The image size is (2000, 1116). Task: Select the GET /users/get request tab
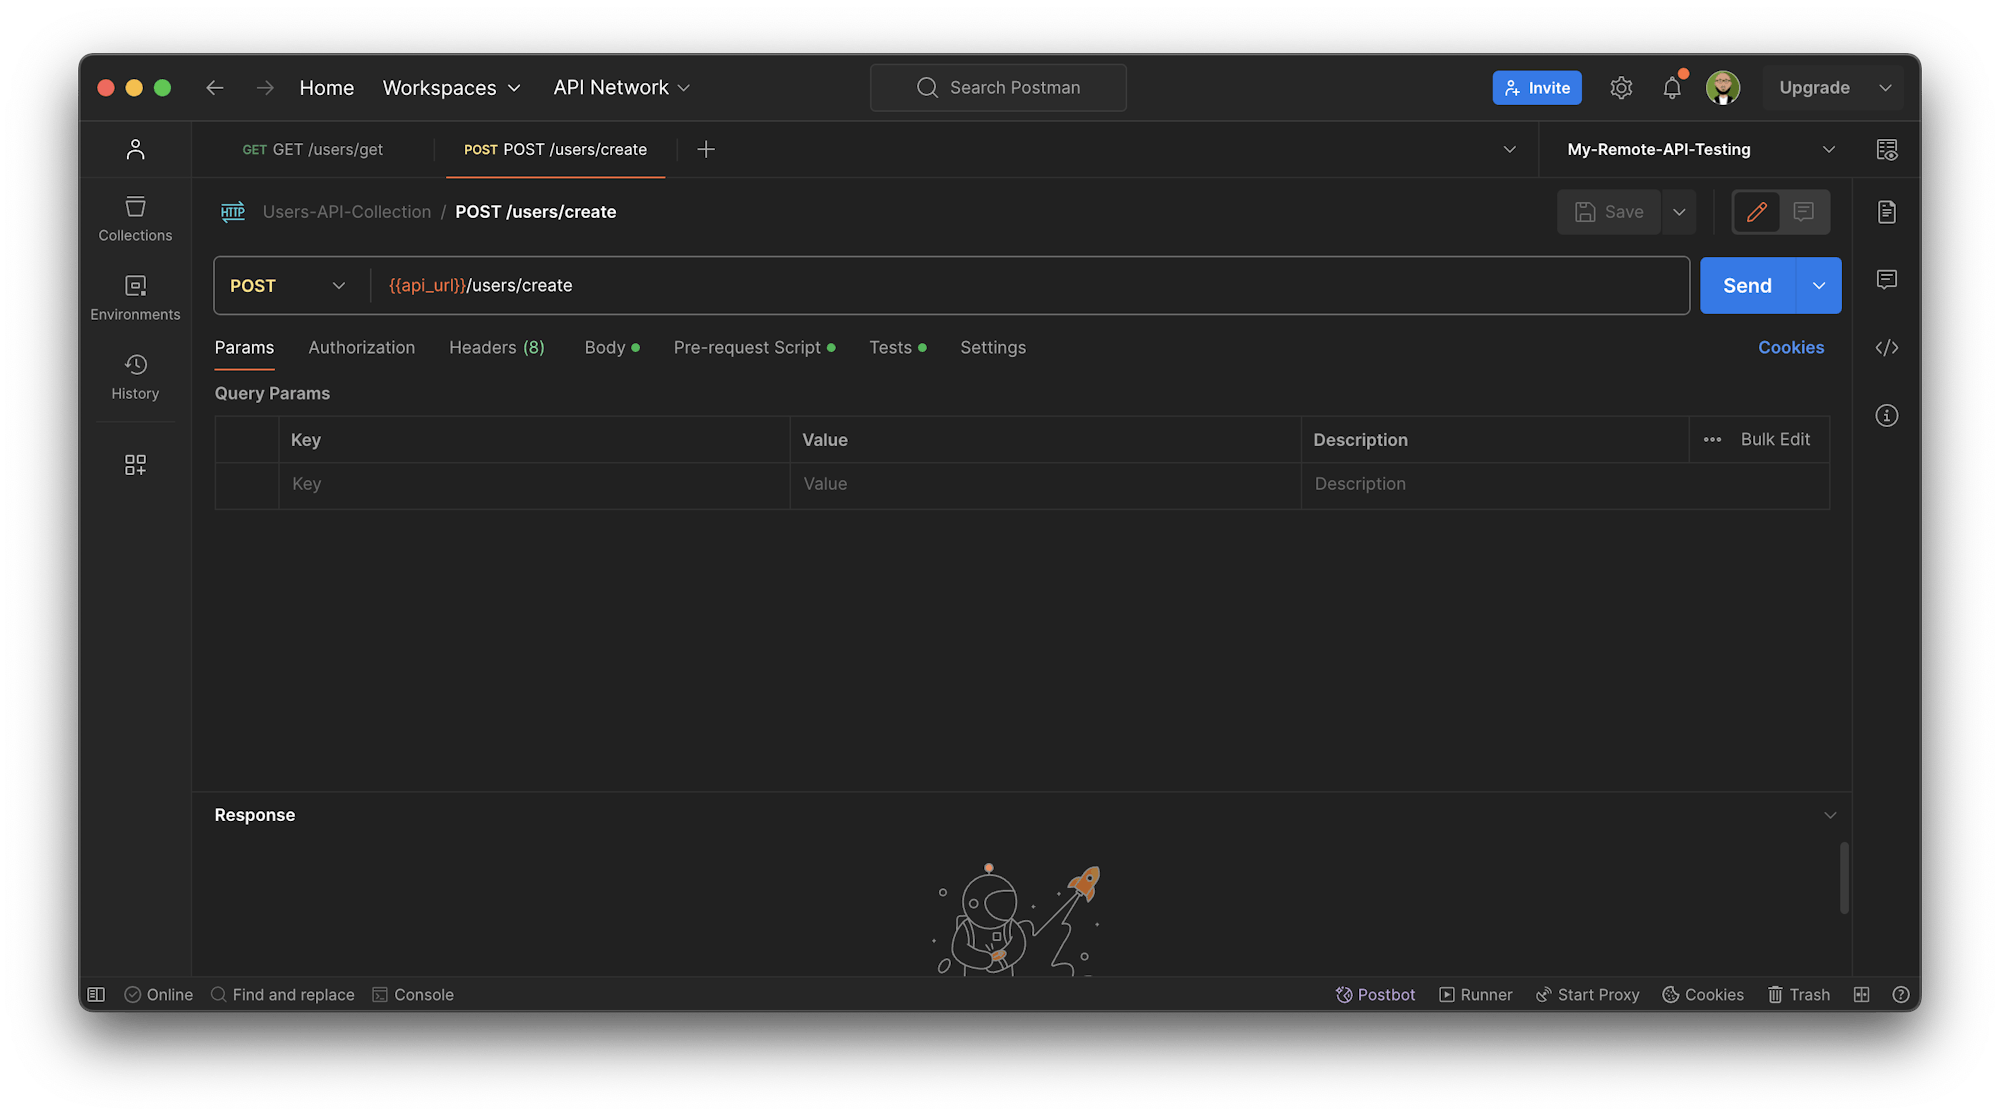click(312, 149)
